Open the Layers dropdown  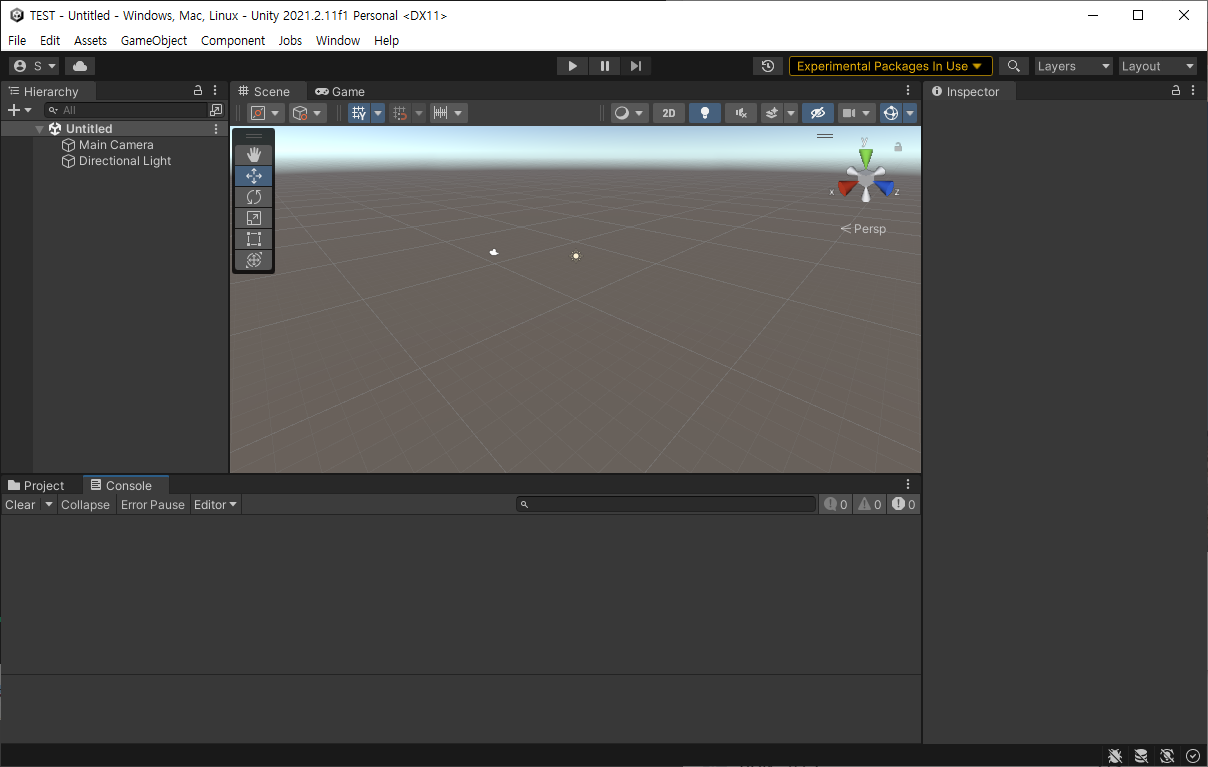(1074, 66)
